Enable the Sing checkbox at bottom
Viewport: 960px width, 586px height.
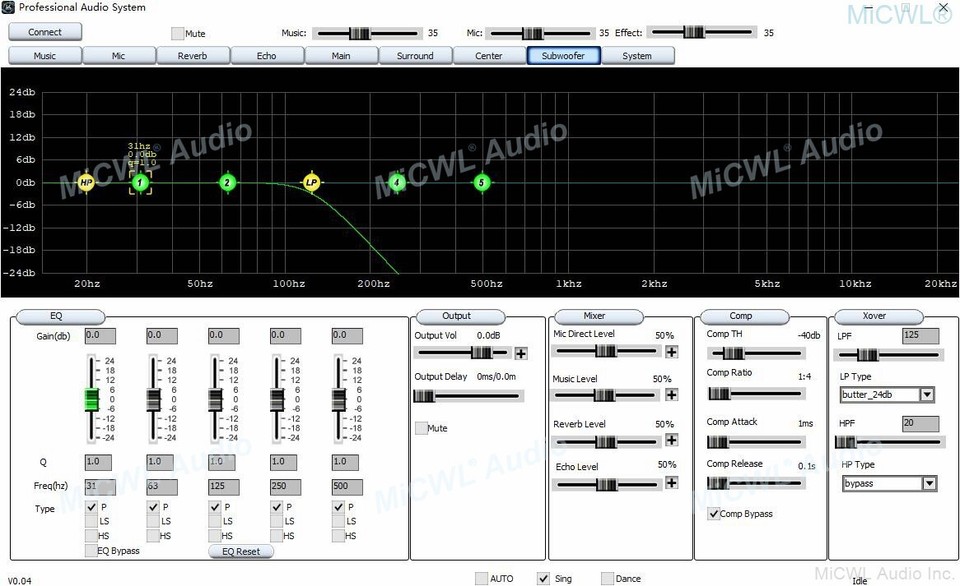(545, 578)
